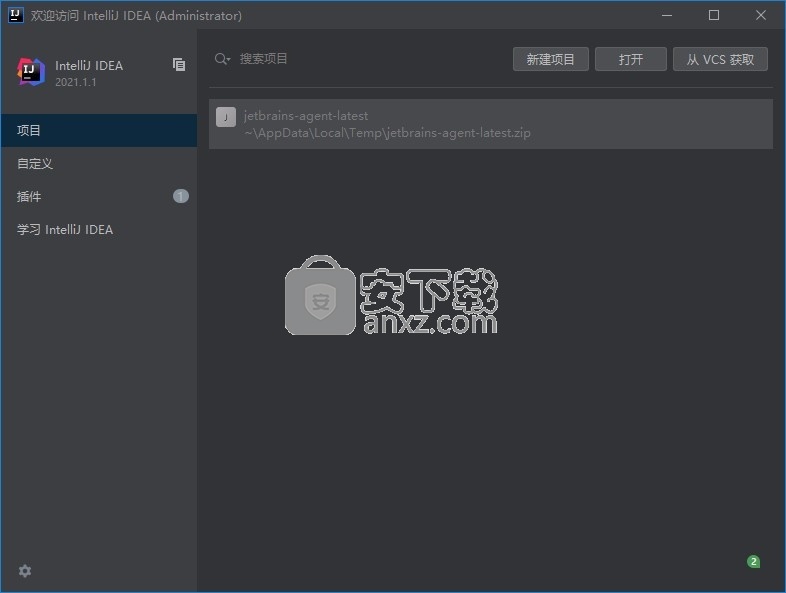Click the search magnifier icon dropdown
The image size is (786, 593).
[x=222, y=59]
